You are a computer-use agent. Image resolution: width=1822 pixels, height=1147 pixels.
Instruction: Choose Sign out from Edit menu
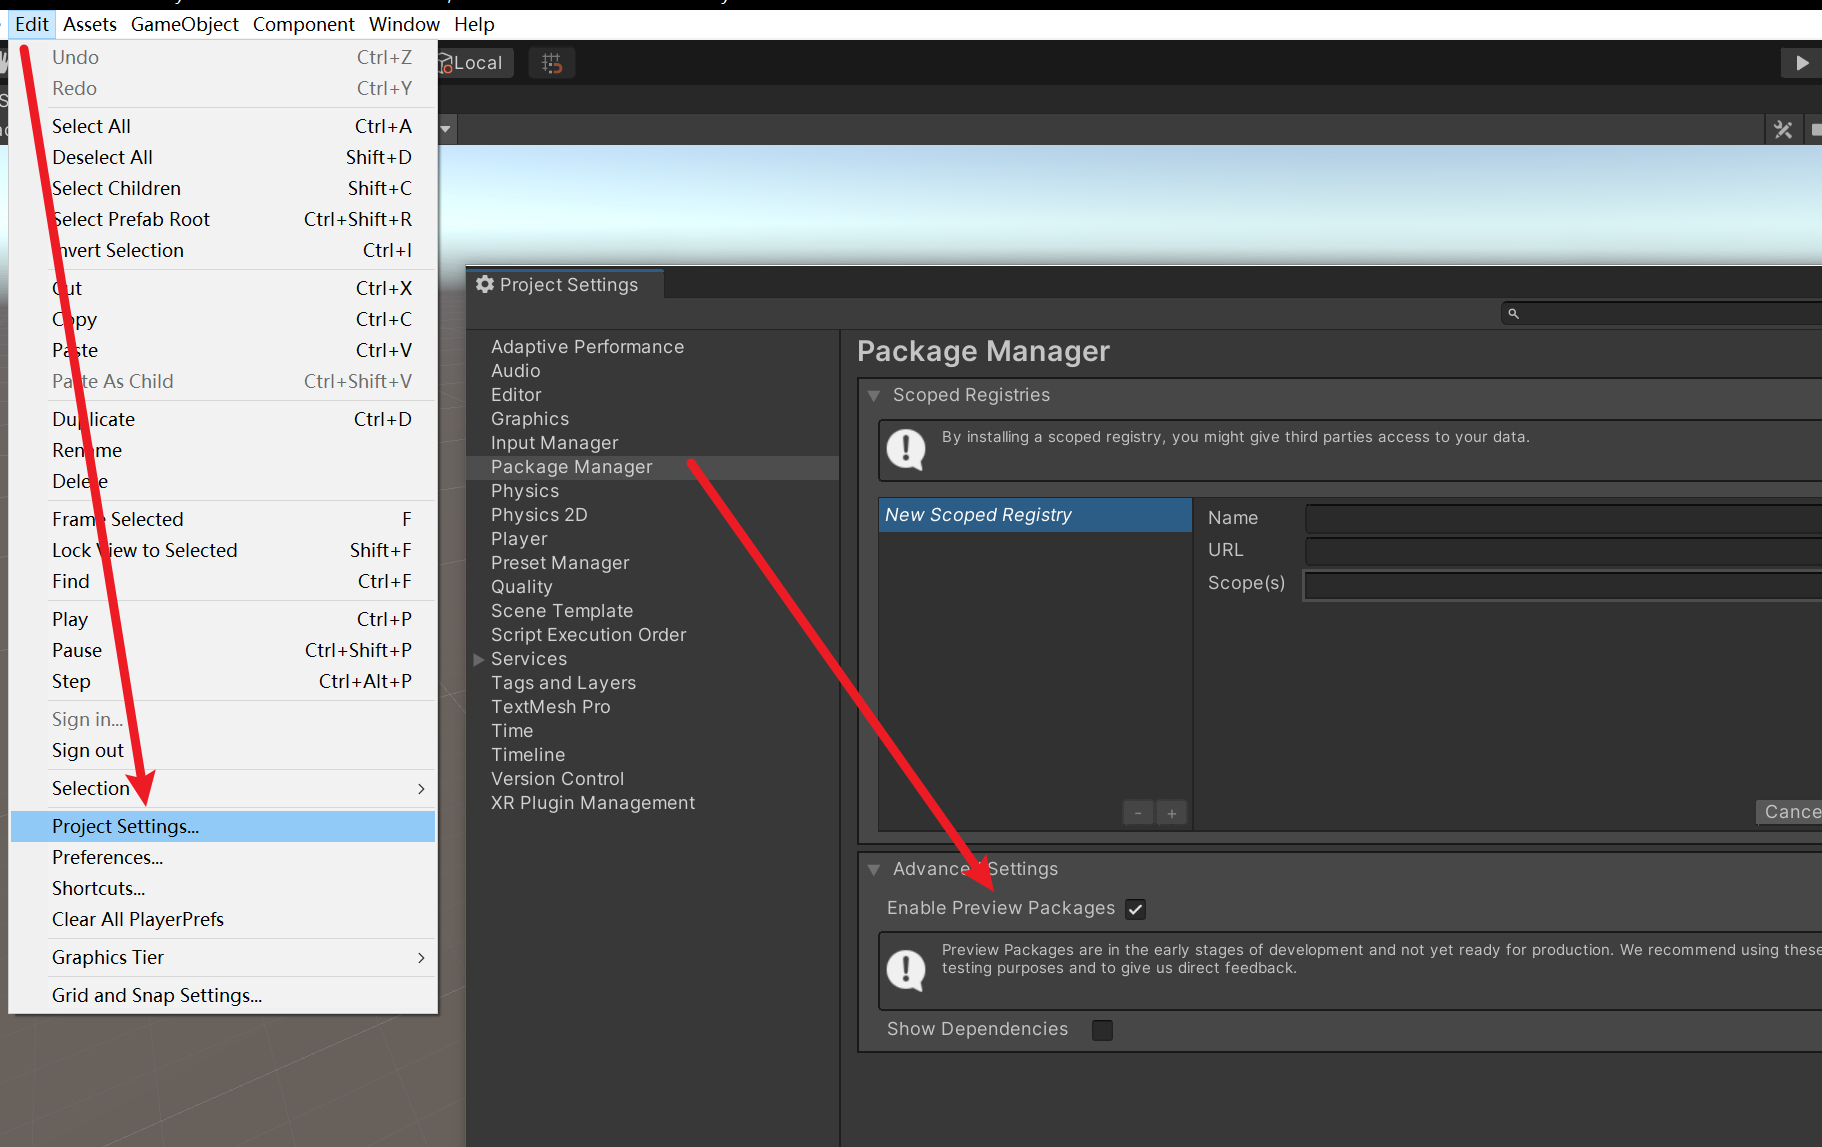pos(223,751)
